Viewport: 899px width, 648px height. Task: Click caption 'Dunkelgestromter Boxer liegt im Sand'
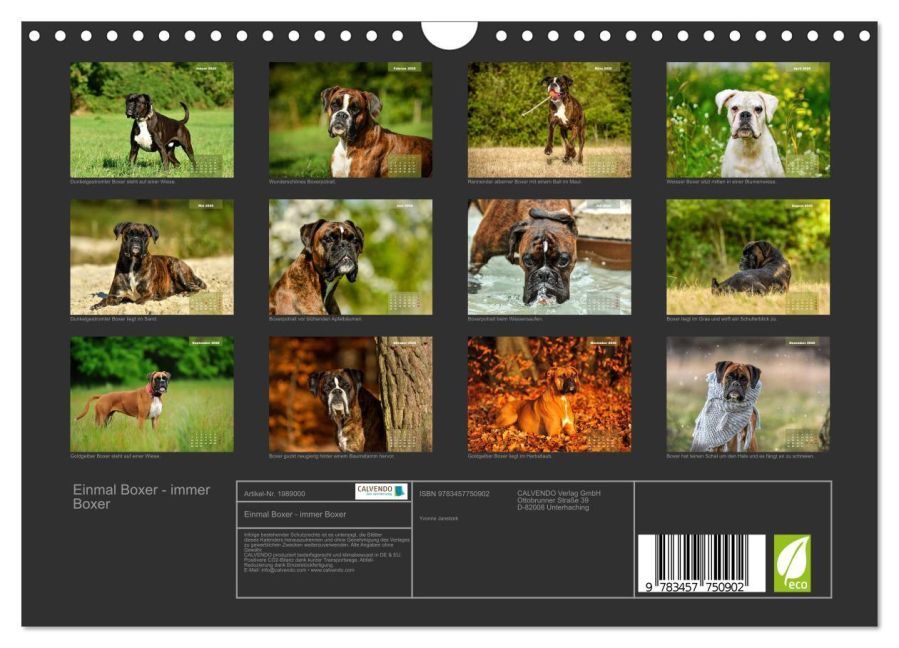tap(114, 319)
